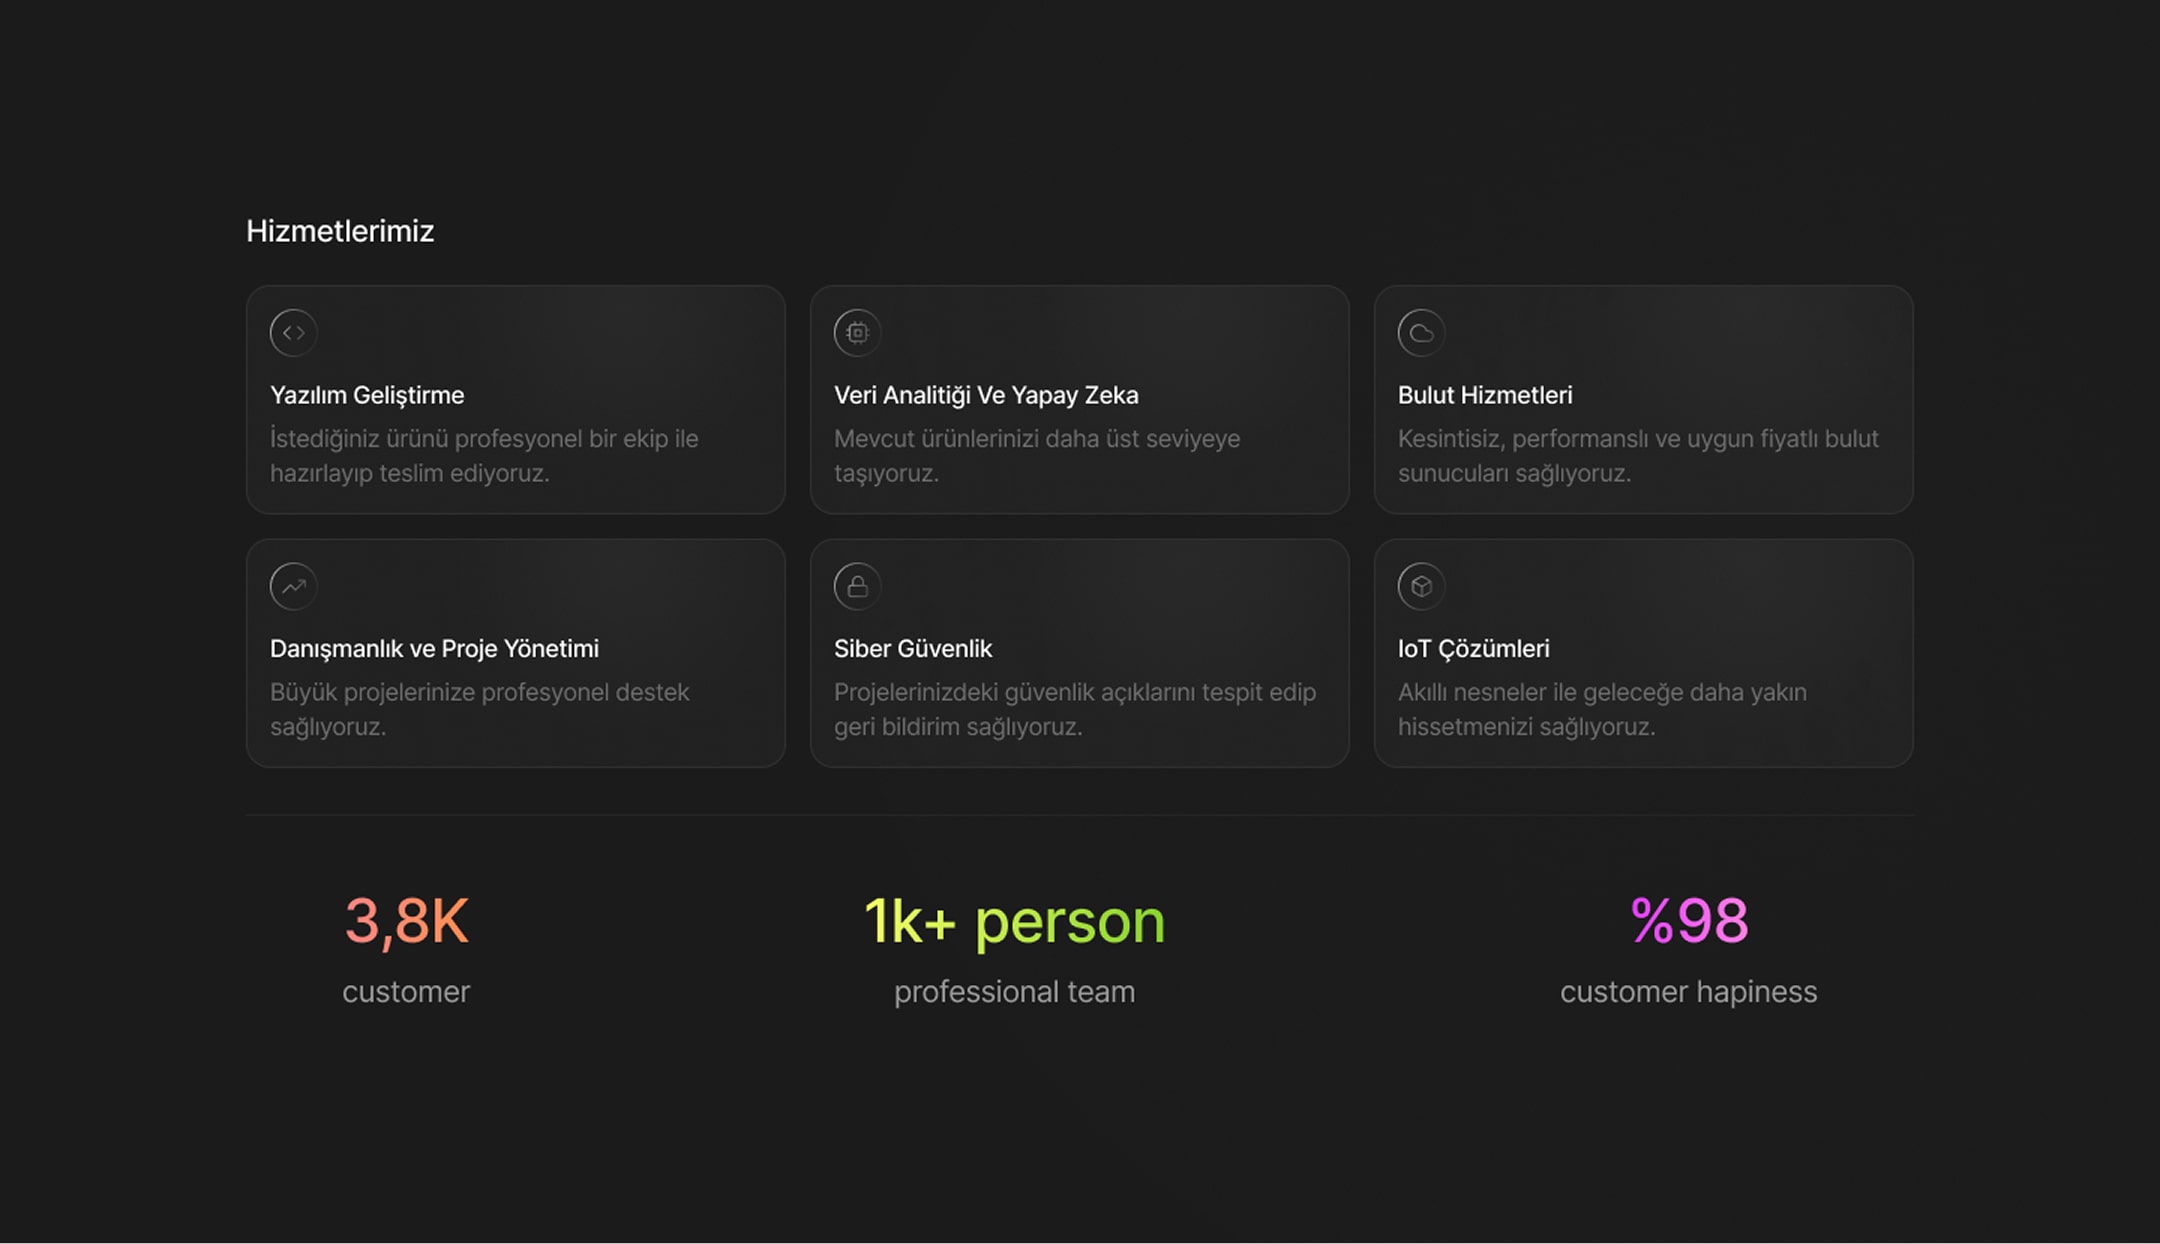Screen dimensions: 2160x1244
Task: Select Veri Analitiği Ve Yapay Zeka title
Action: coord(985,395)
